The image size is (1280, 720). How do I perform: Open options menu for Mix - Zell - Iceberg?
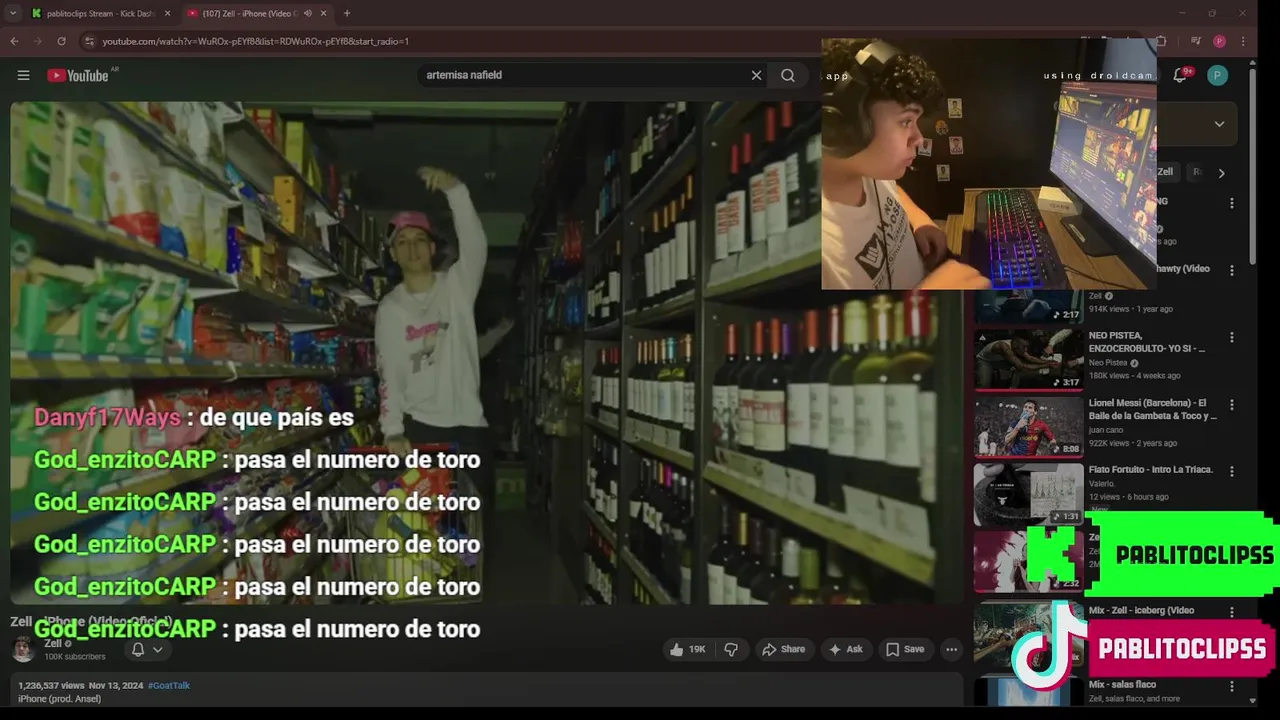click(1232, 611)
